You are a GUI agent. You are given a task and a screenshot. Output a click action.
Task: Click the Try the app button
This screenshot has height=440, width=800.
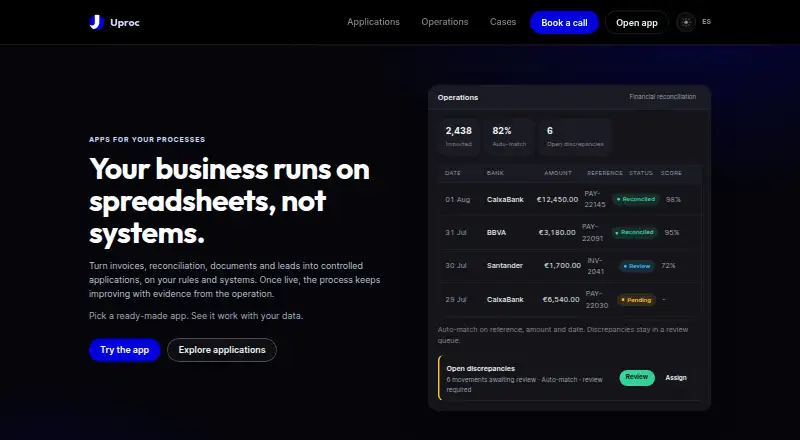pyautogui.click(x=124, y=350)
